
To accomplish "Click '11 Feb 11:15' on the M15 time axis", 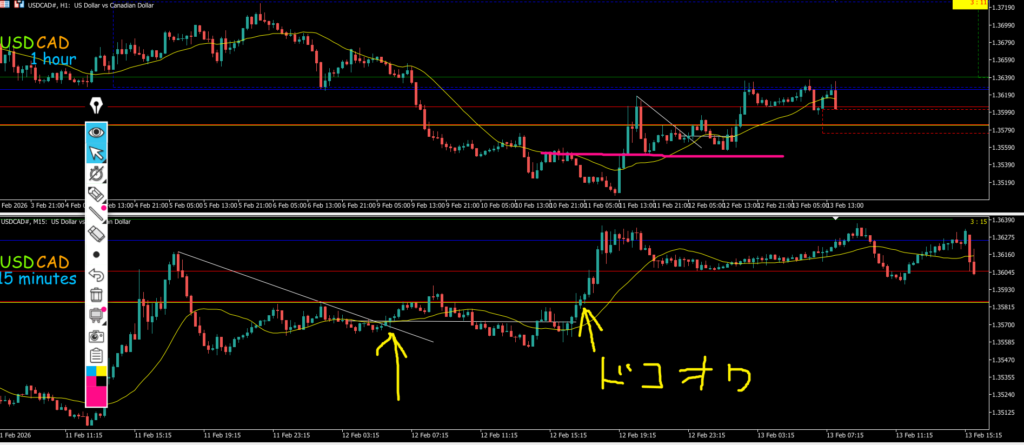I will [x=82, y=433].
